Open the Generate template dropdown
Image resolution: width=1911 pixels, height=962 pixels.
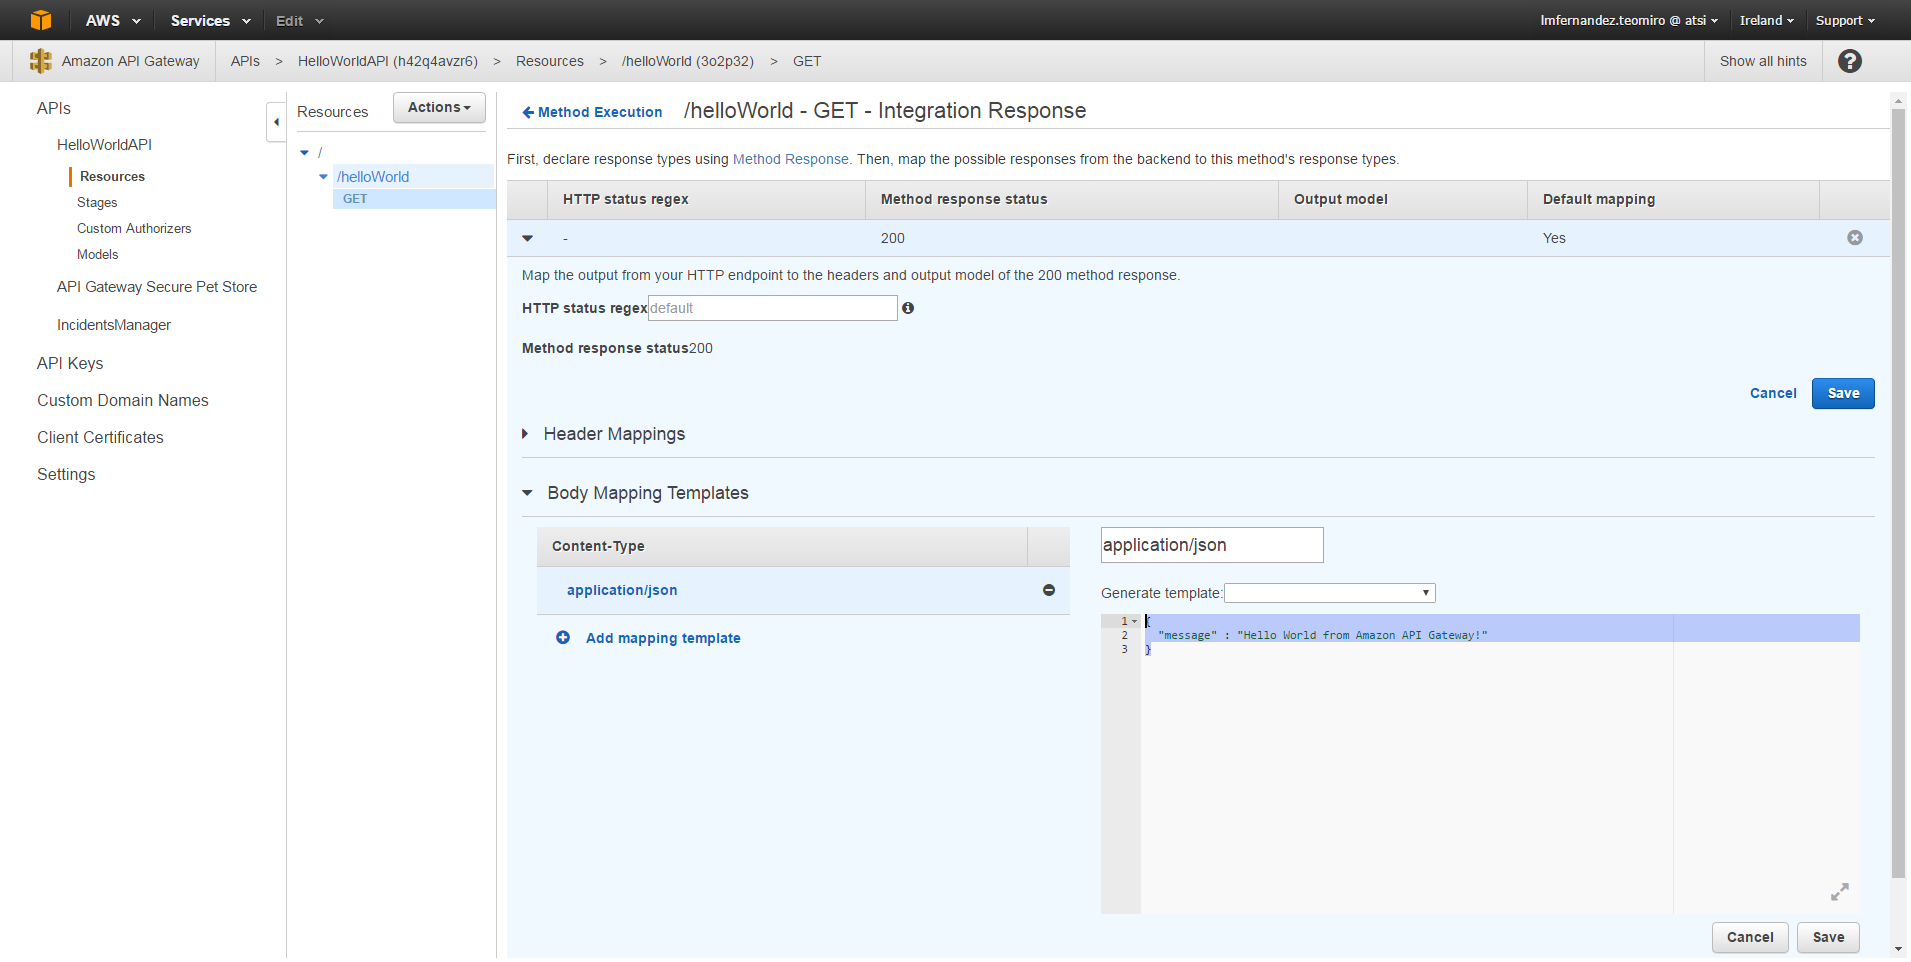coord(1330,593)
